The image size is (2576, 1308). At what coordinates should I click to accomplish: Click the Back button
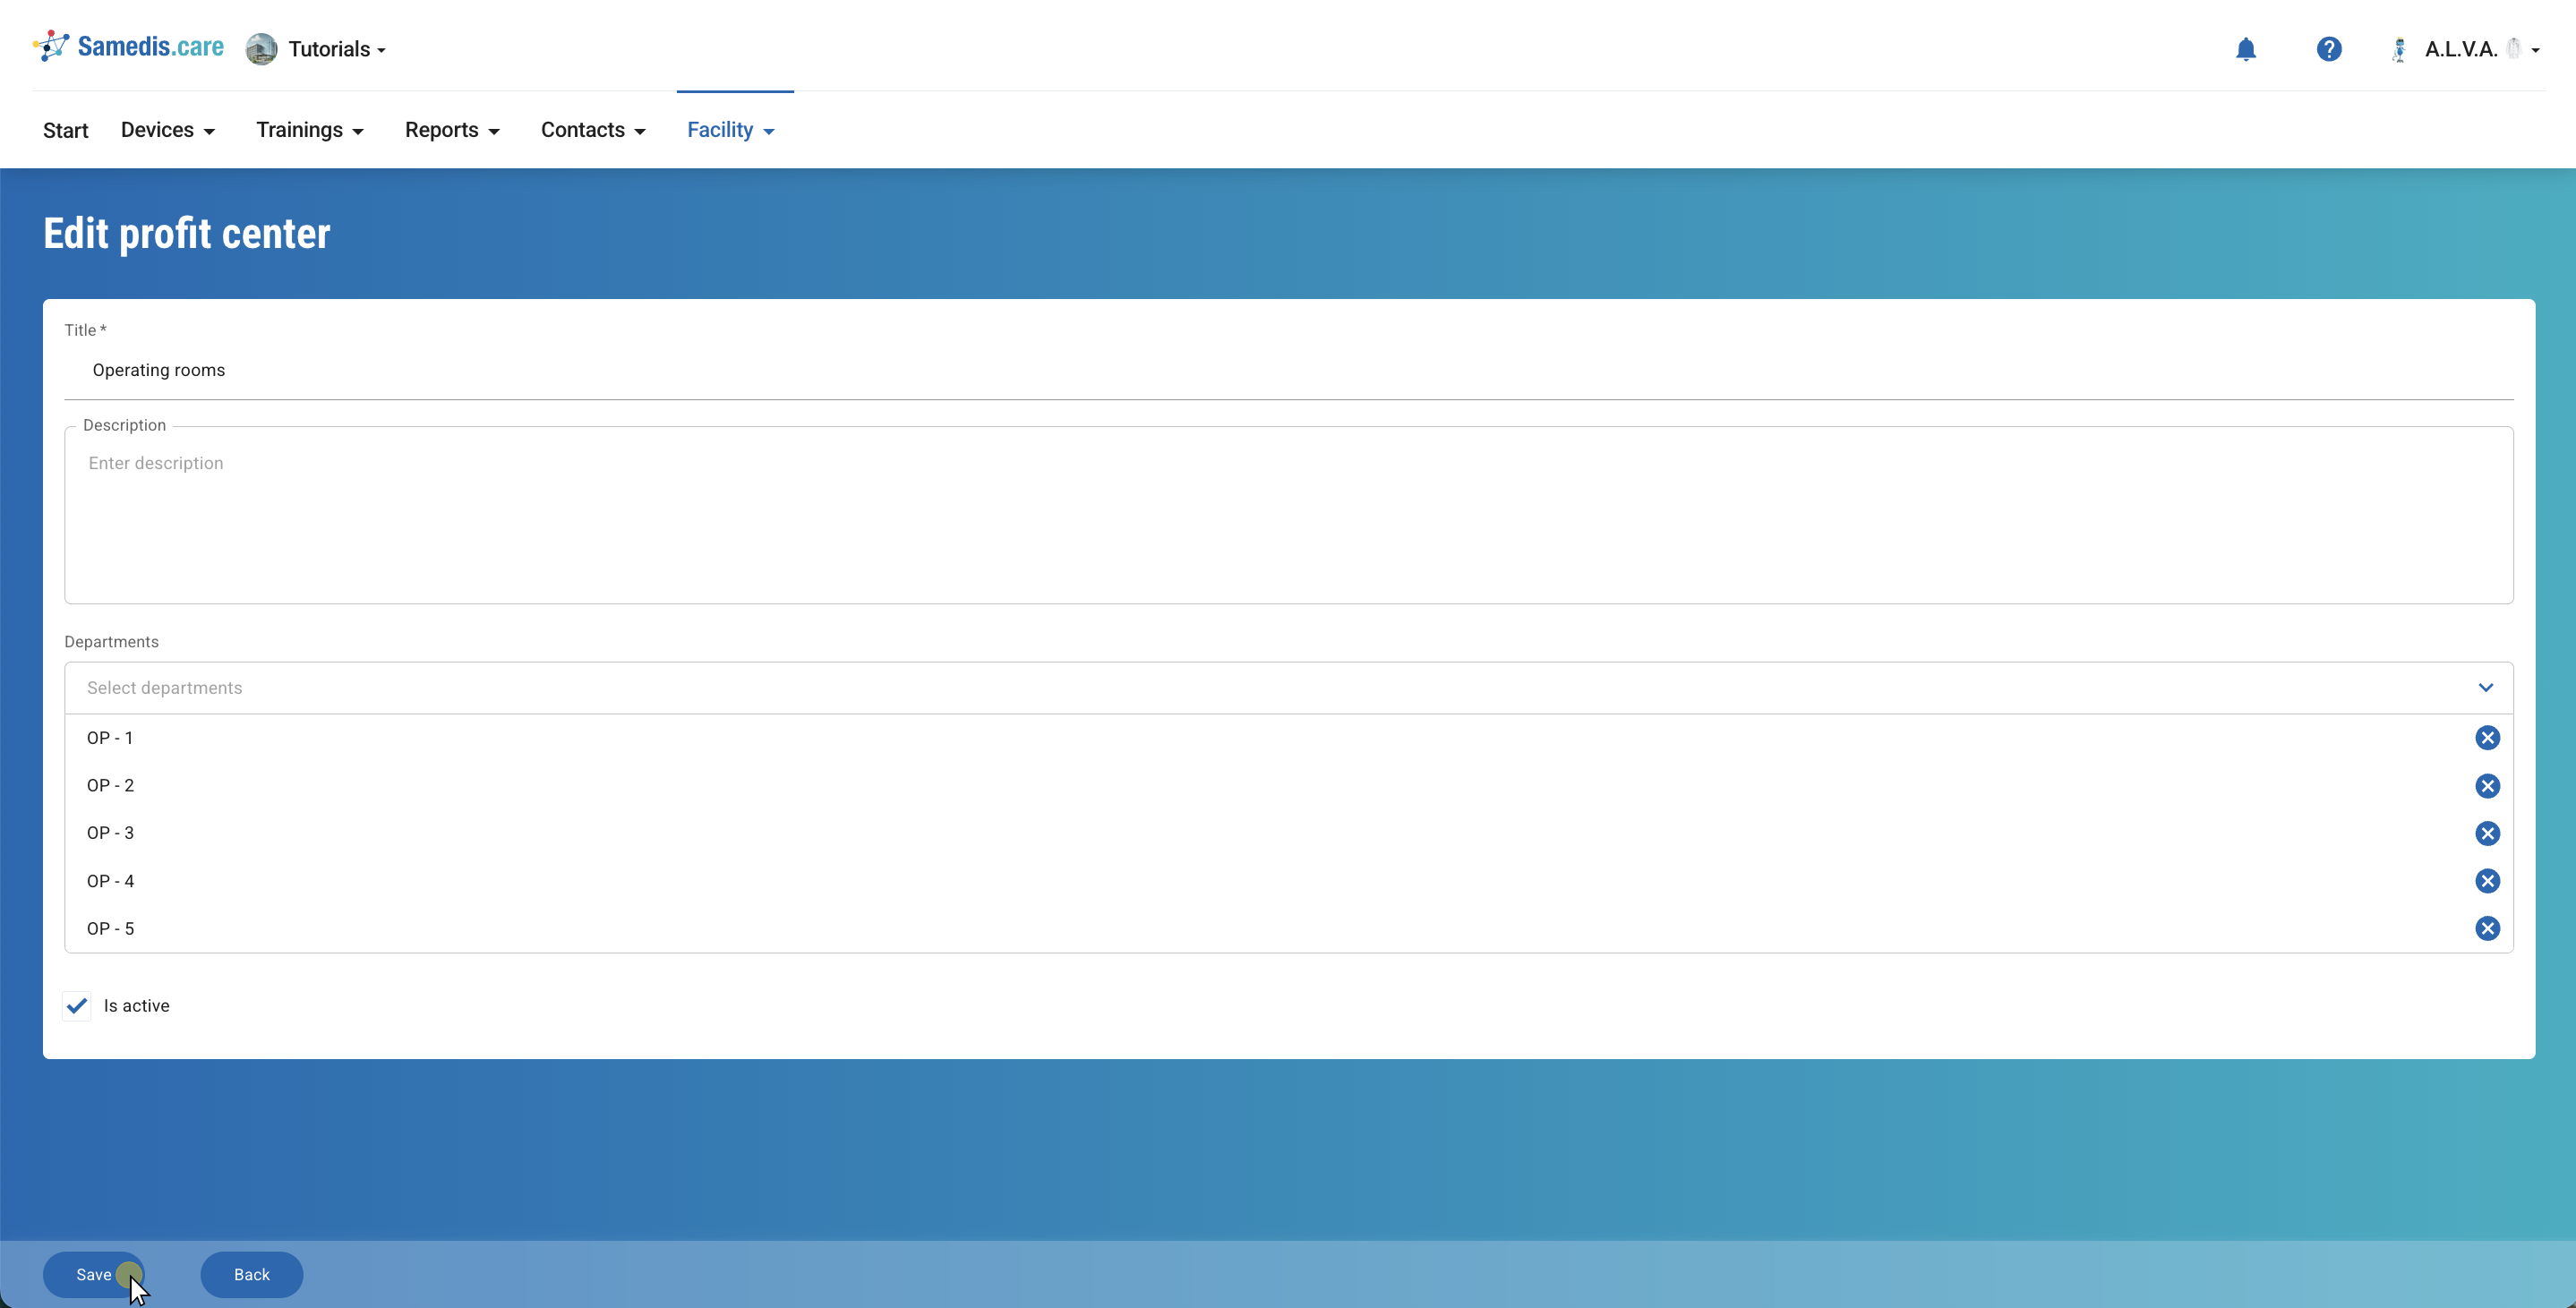[251, 1274]
